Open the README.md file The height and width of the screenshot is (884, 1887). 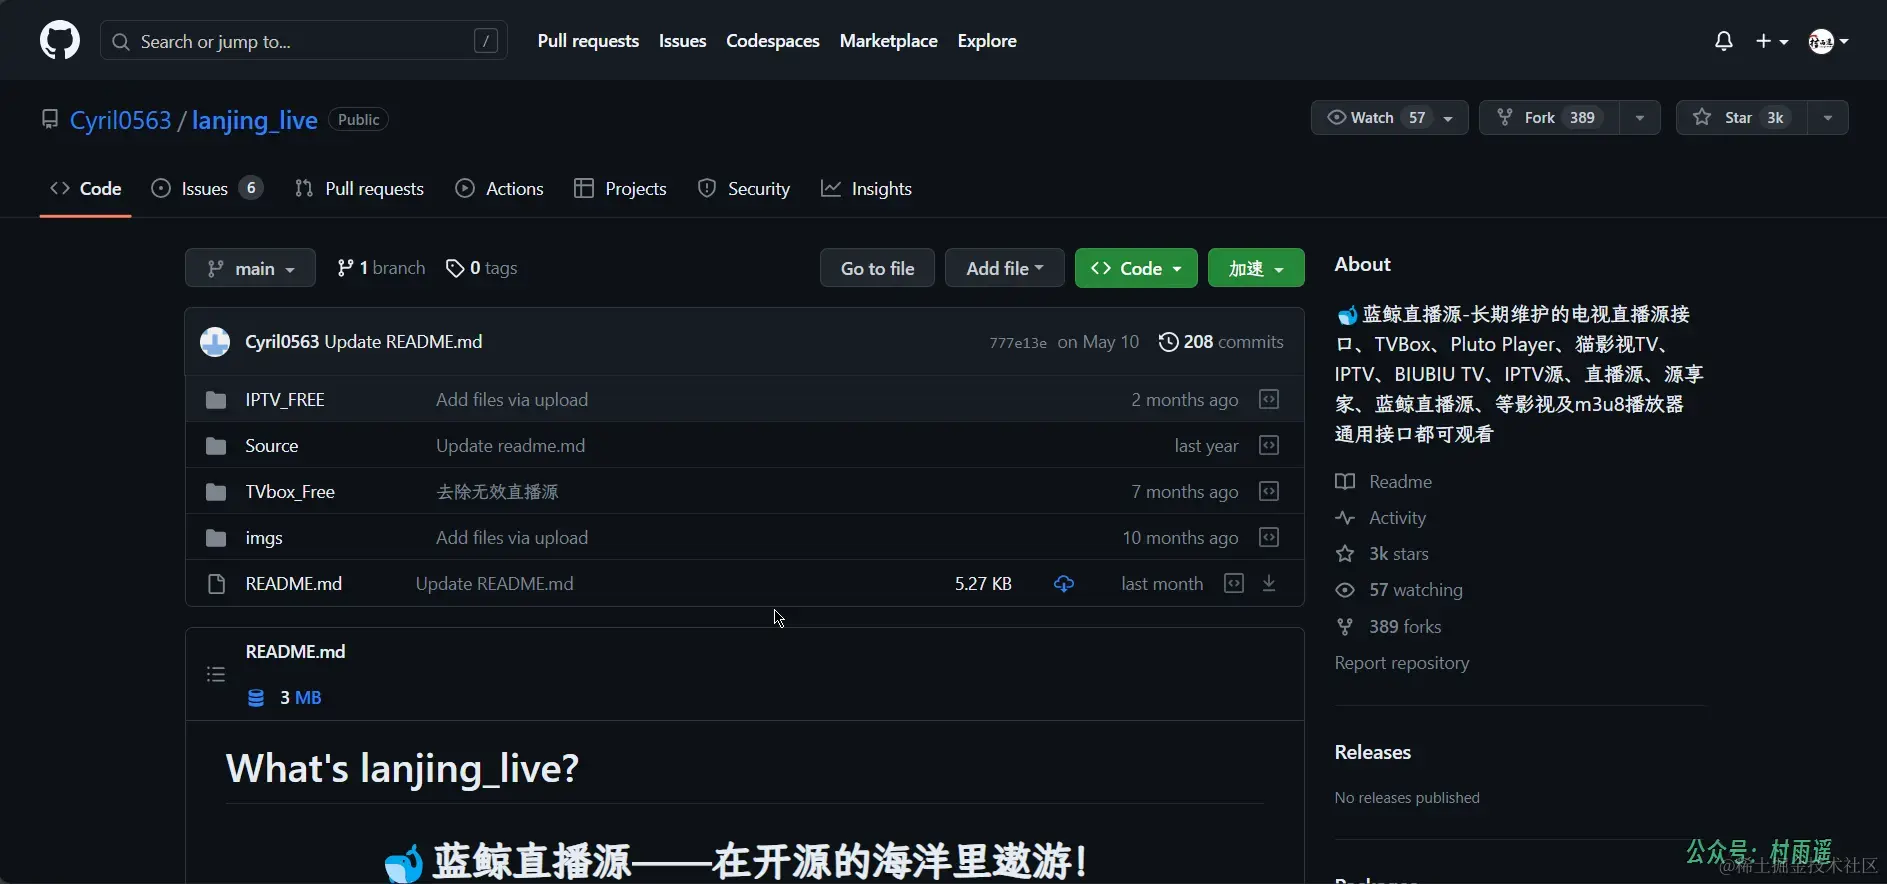pyautogui.click(x=294, y=584)
